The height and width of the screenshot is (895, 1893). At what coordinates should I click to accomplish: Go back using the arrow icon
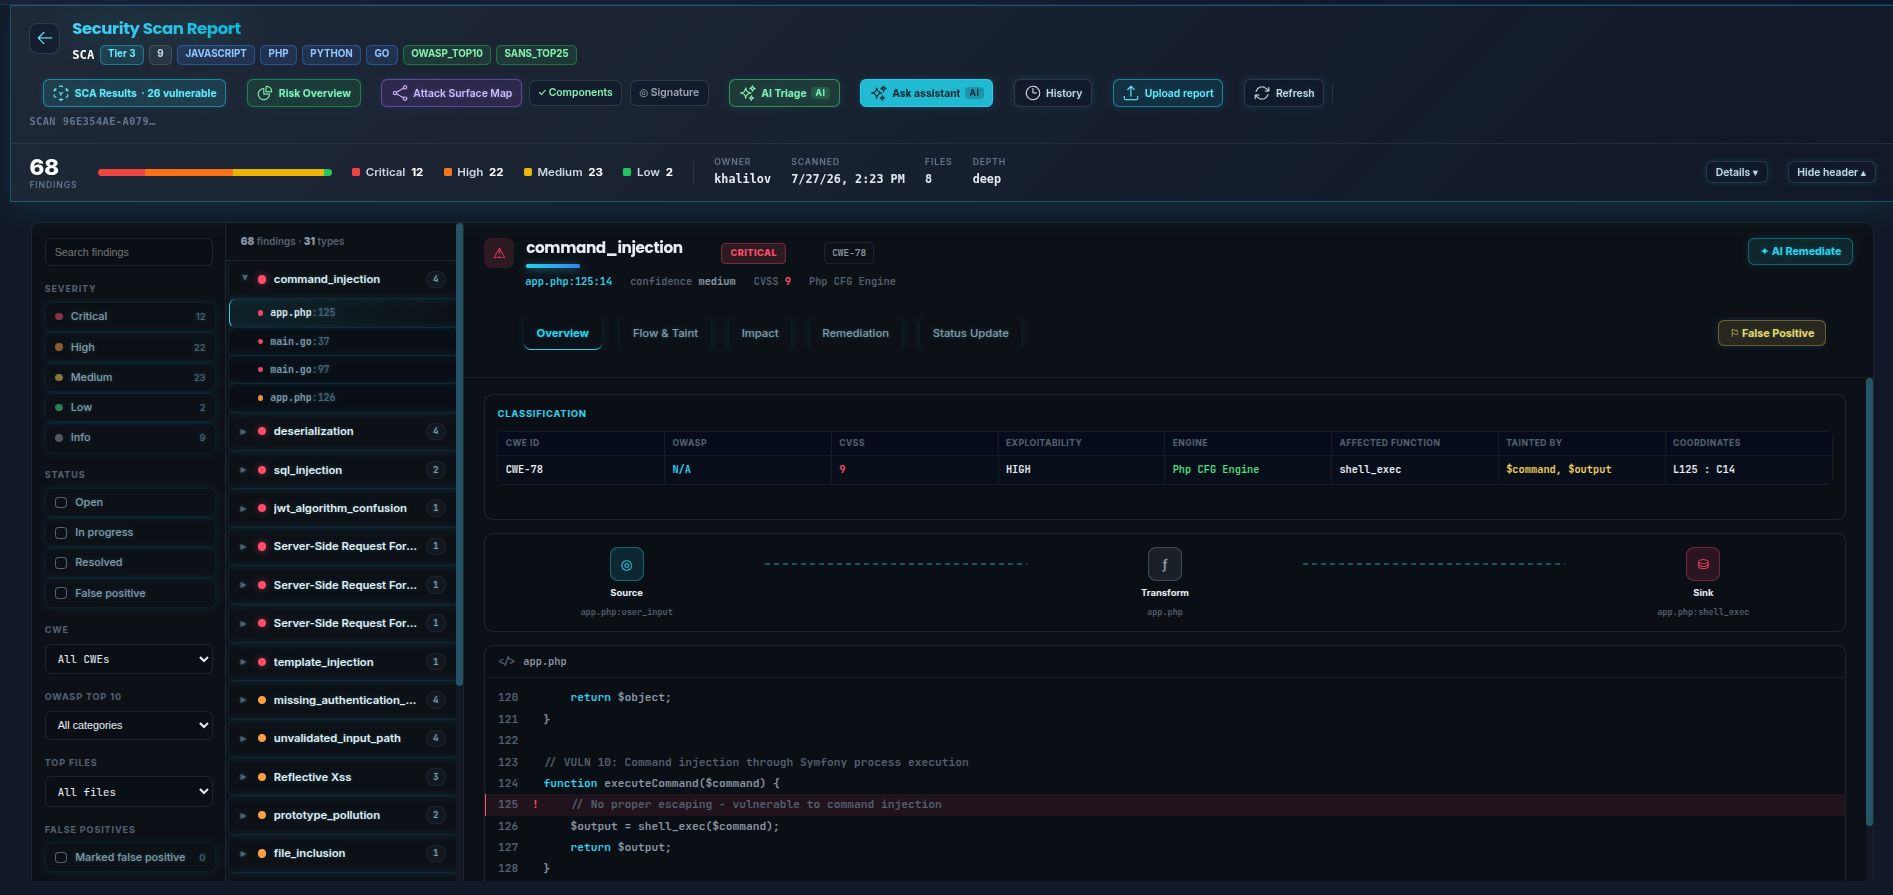(x=44, y=38)
